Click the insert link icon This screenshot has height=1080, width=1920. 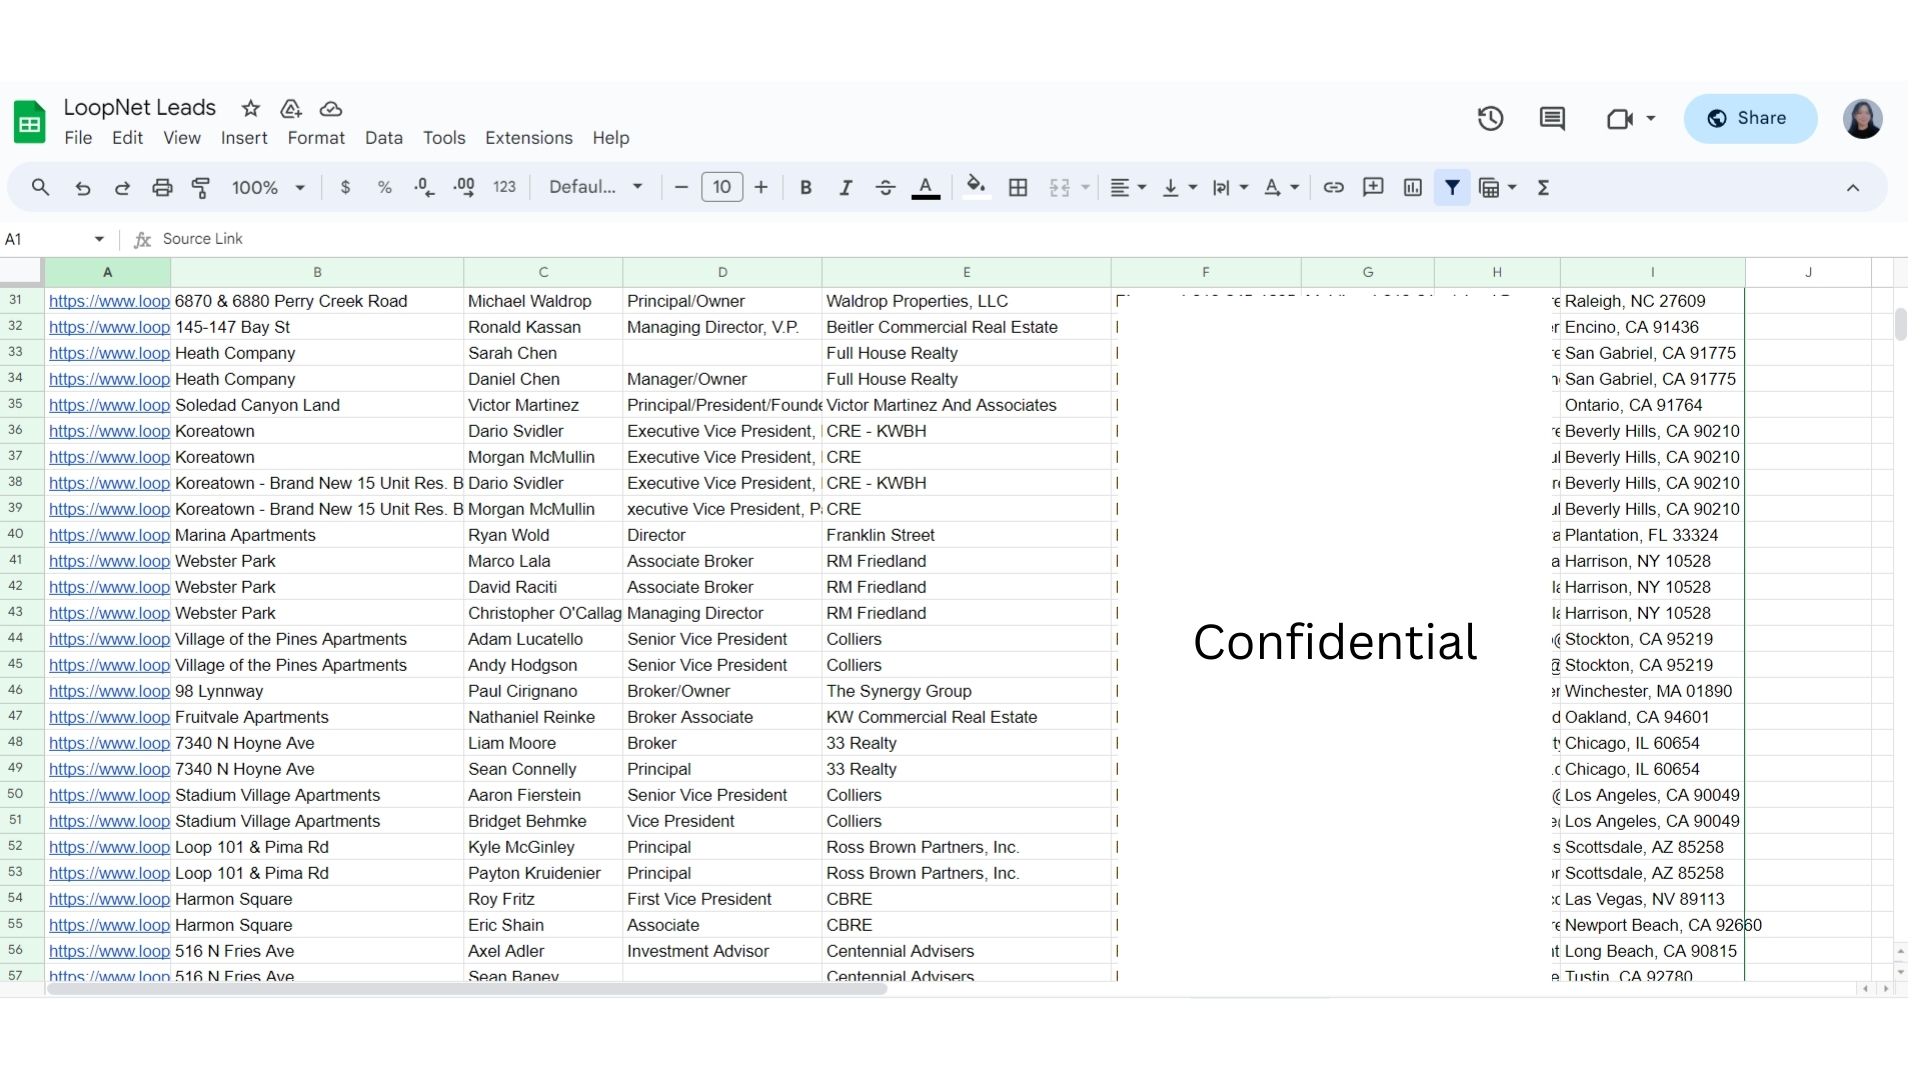(1333, 188)
